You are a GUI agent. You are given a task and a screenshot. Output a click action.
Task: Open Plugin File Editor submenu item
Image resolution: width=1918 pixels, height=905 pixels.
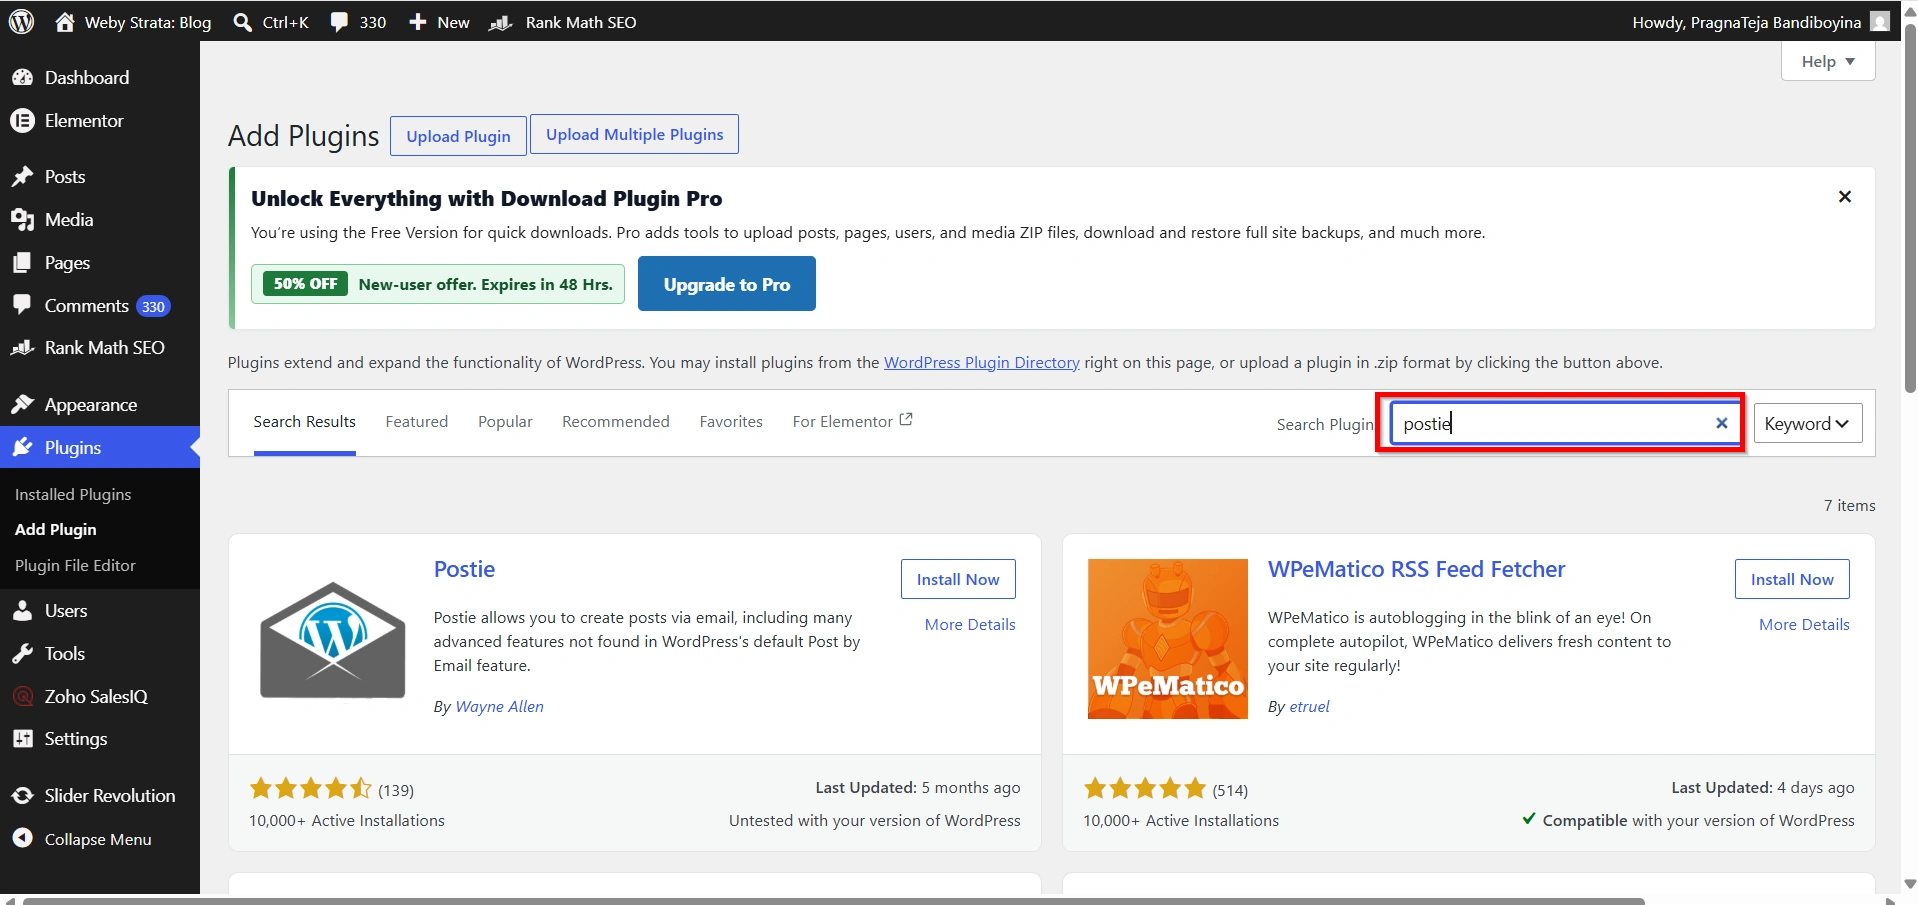tap(75, 565)
